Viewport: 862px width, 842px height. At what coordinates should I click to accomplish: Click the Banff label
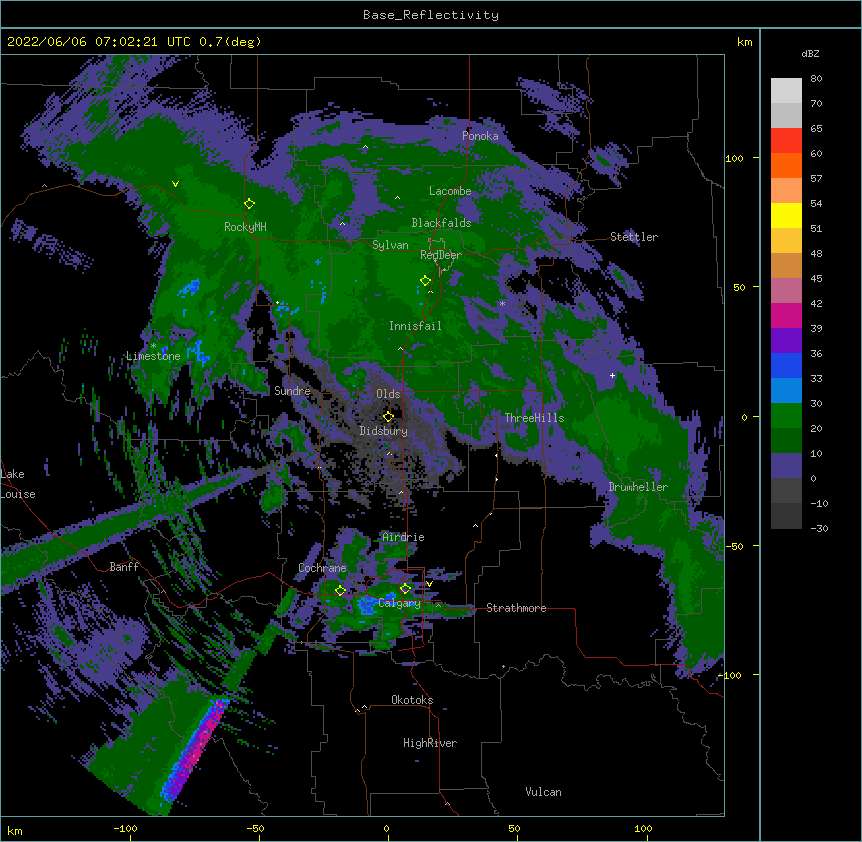(x=124, y=567)
